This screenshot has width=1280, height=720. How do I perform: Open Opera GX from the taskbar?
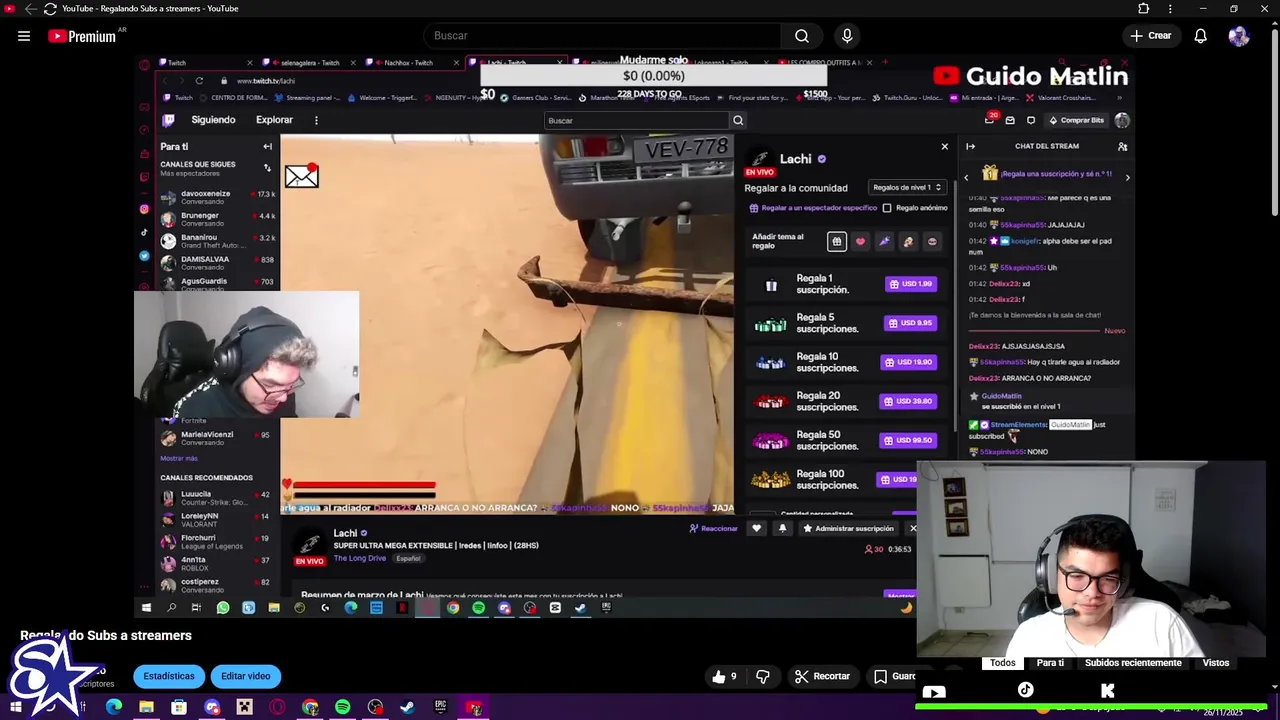pos(277,707)
